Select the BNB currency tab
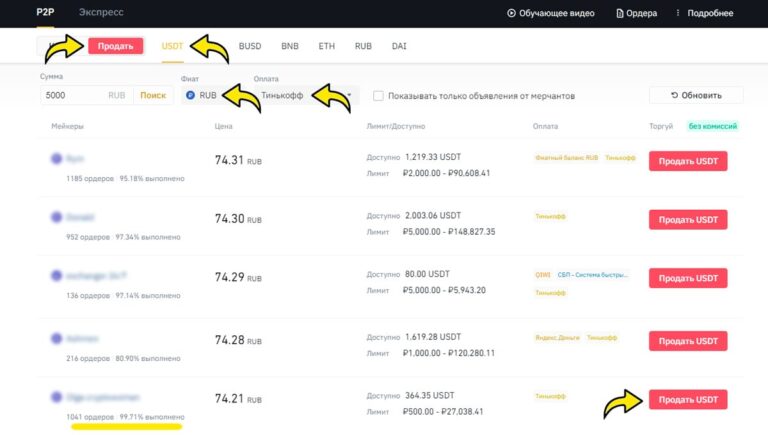Image resolution: width=768 pixels, height=435 pixels. pos(290,46)
